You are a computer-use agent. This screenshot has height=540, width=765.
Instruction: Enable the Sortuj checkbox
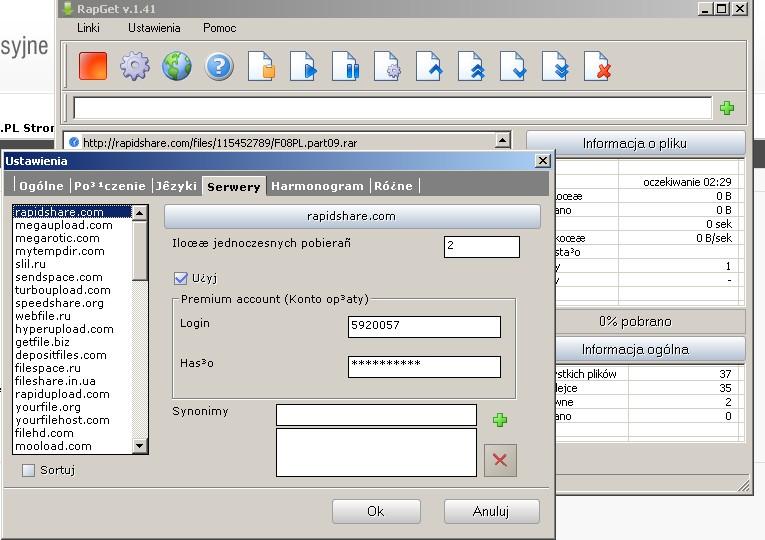click(x=28, y=470)
